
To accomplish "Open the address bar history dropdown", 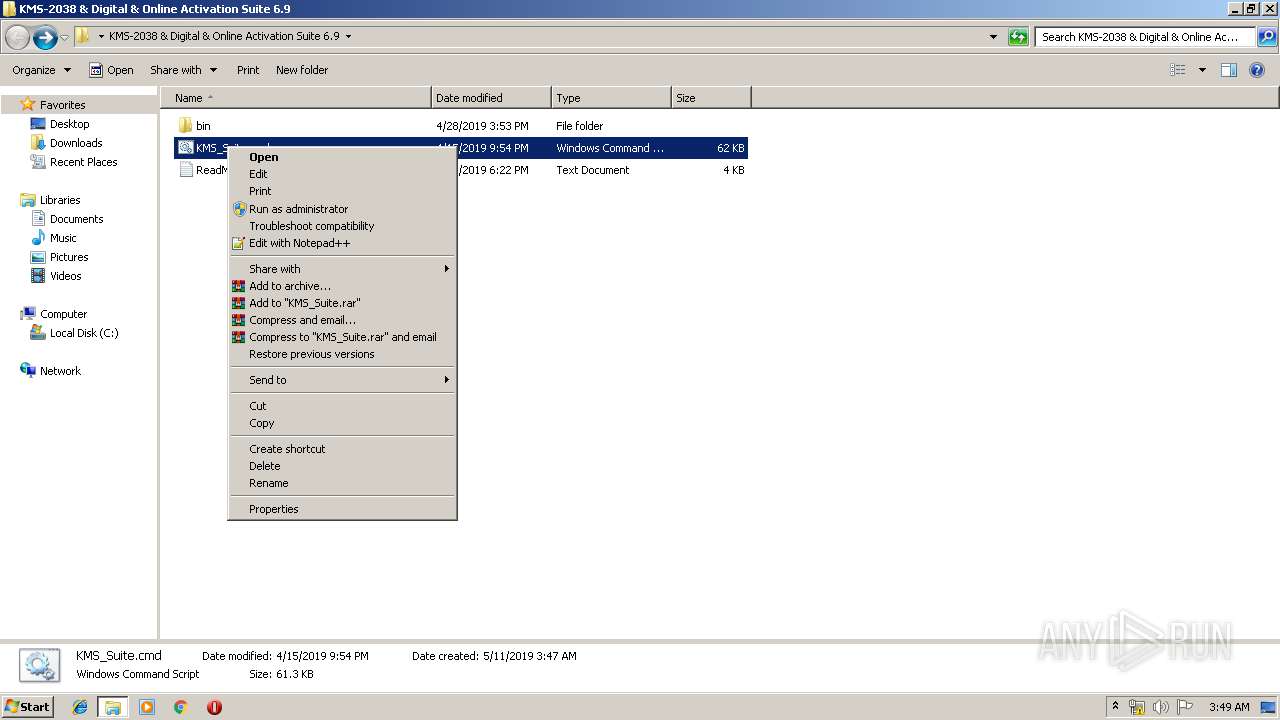I will click(x=993, y=37).
